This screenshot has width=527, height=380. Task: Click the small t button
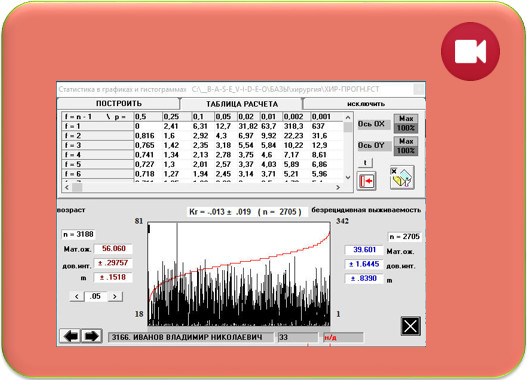tap(365, 163)
